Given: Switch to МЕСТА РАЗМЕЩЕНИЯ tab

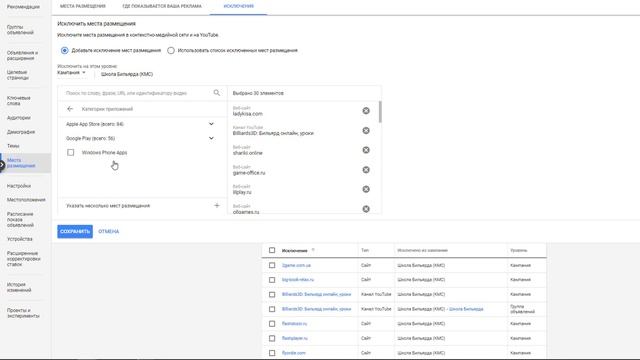Looking at the screenshot, I should (x=83, y=6).
